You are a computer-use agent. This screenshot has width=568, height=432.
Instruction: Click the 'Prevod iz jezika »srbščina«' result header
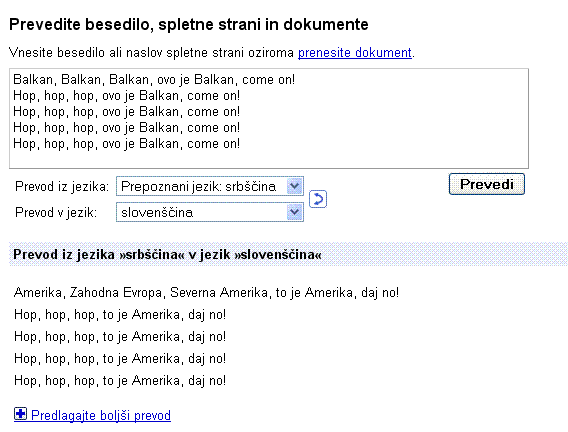point(167,255)
